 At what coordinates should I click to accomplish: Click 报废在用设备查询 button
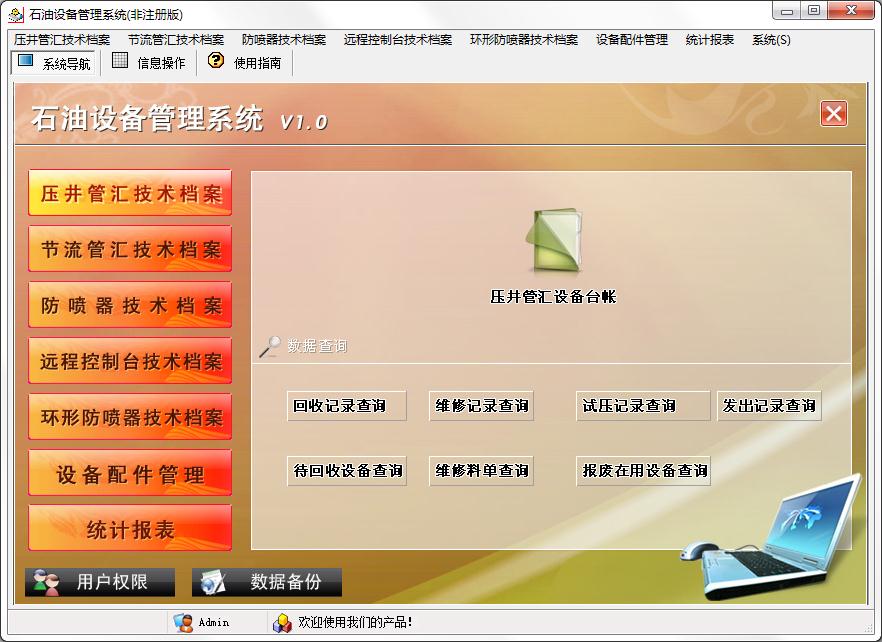point(643,470)
